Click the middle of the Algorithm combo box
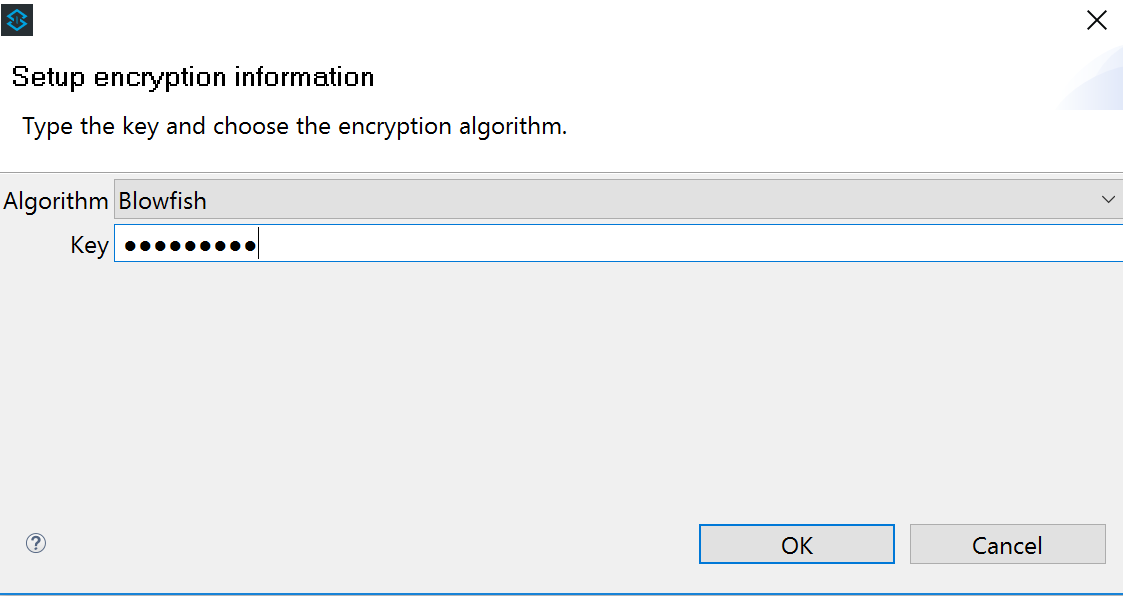This screenshot has height=596, width=1123. pos(610,200)
